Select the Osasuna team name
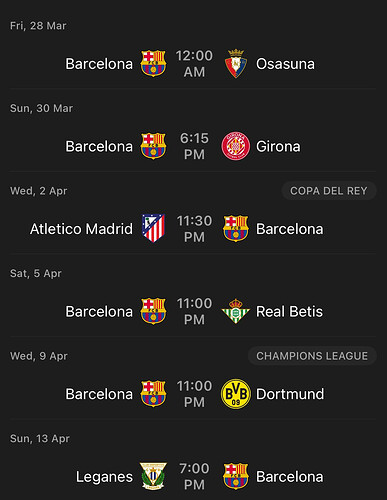Screen dimensions: 387x500 (x=285, y=64)
